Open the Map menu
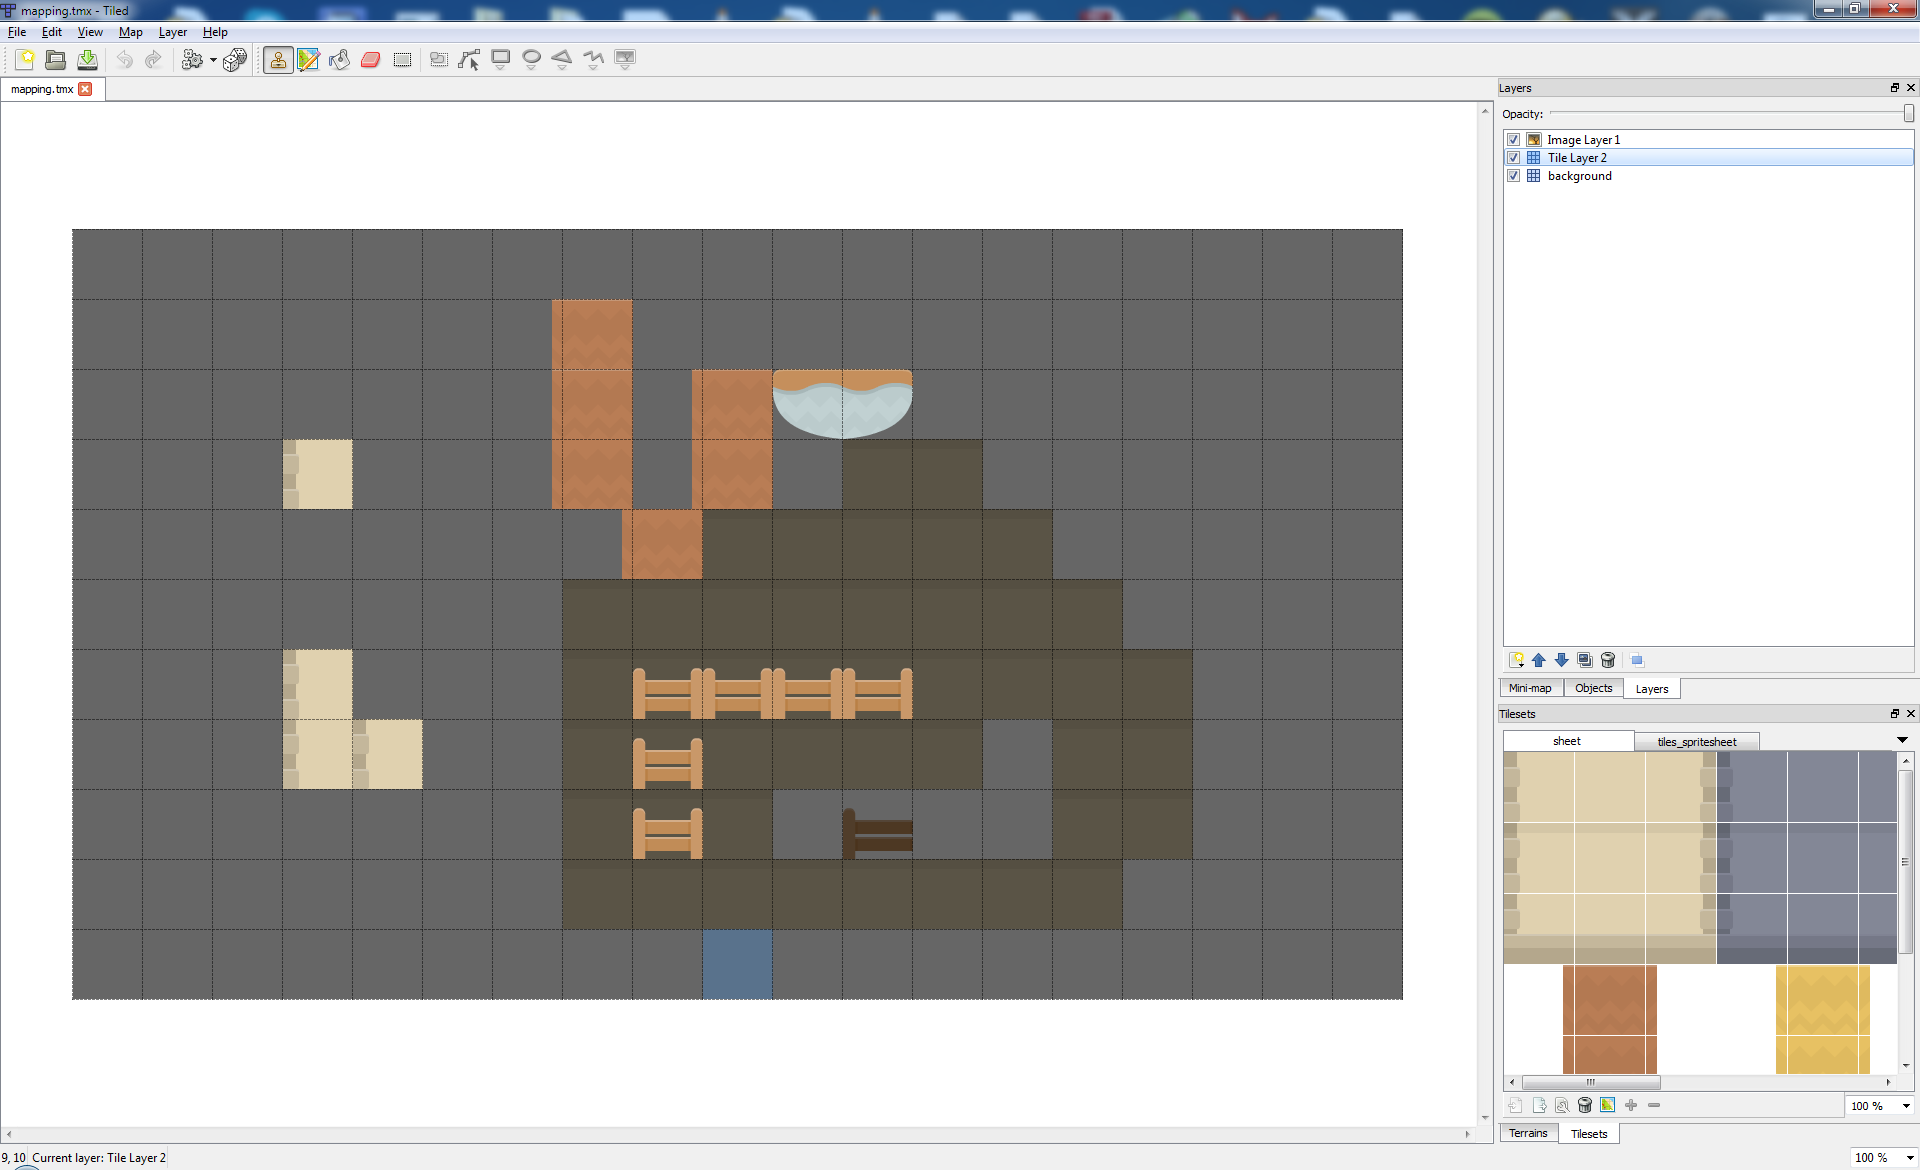 click(x=131, y=32)
